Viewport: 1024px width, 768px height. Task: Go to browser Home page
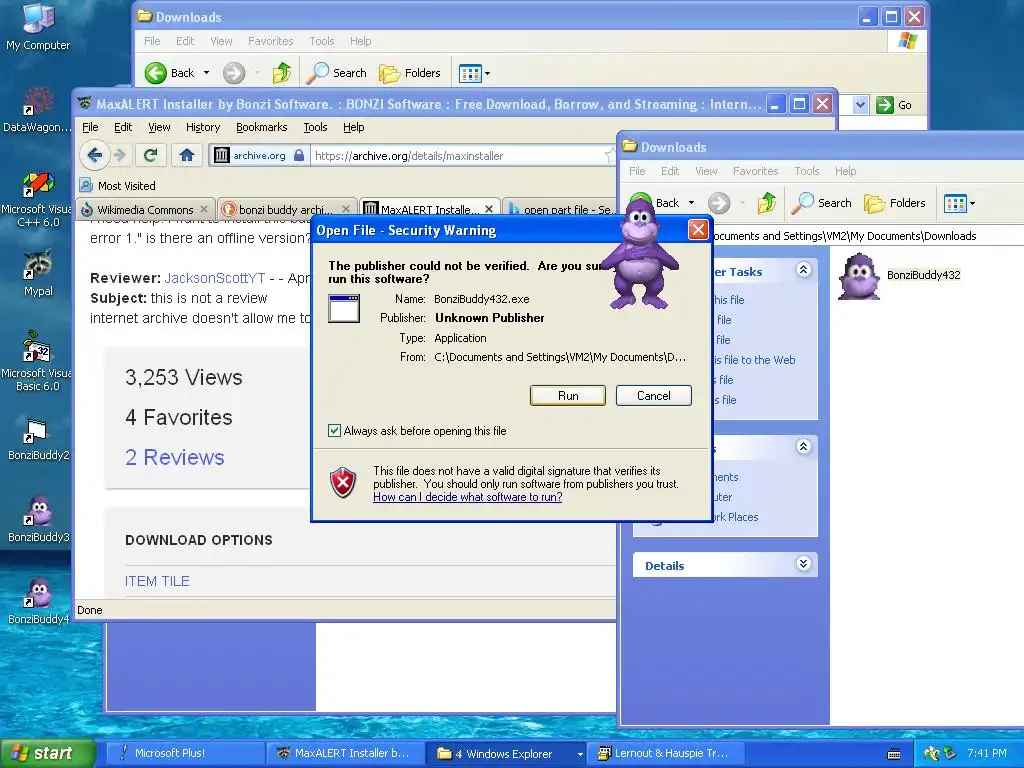(x=187, y=155)
